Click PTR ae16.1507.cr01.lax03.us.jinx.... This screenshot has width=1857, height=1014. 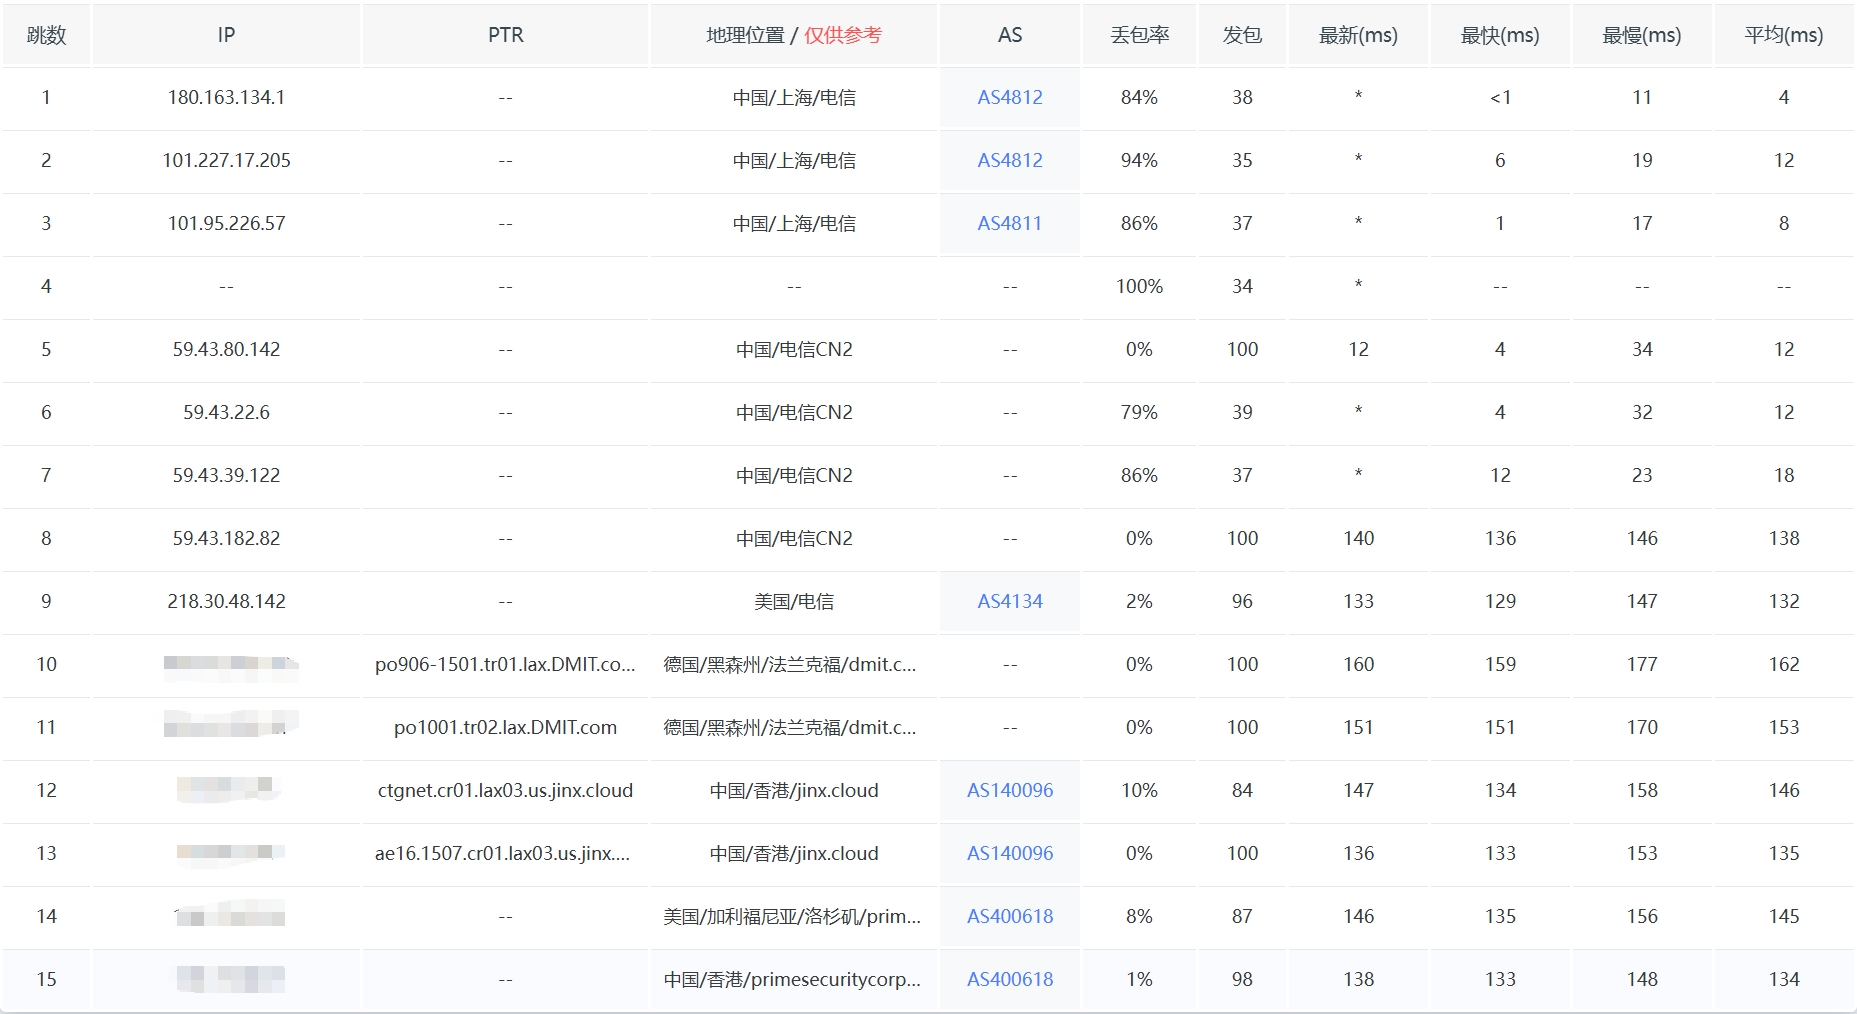pyautogui.click(x=502, y=853)
